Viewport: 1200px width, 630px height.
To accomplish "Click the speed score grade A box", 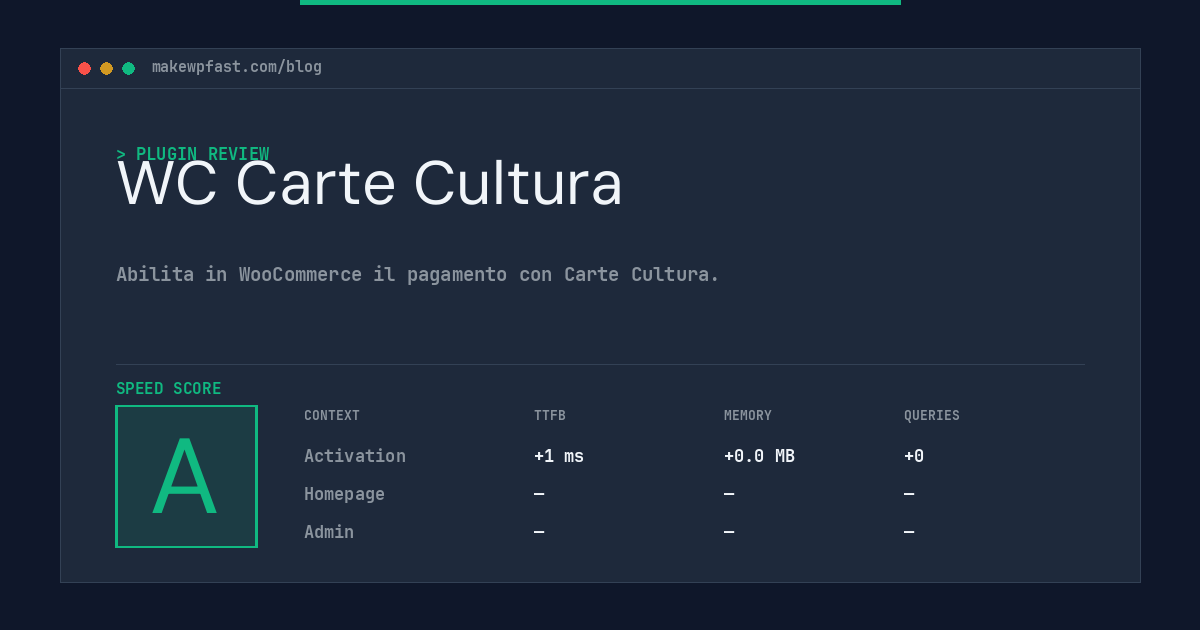I will (186, 476).
